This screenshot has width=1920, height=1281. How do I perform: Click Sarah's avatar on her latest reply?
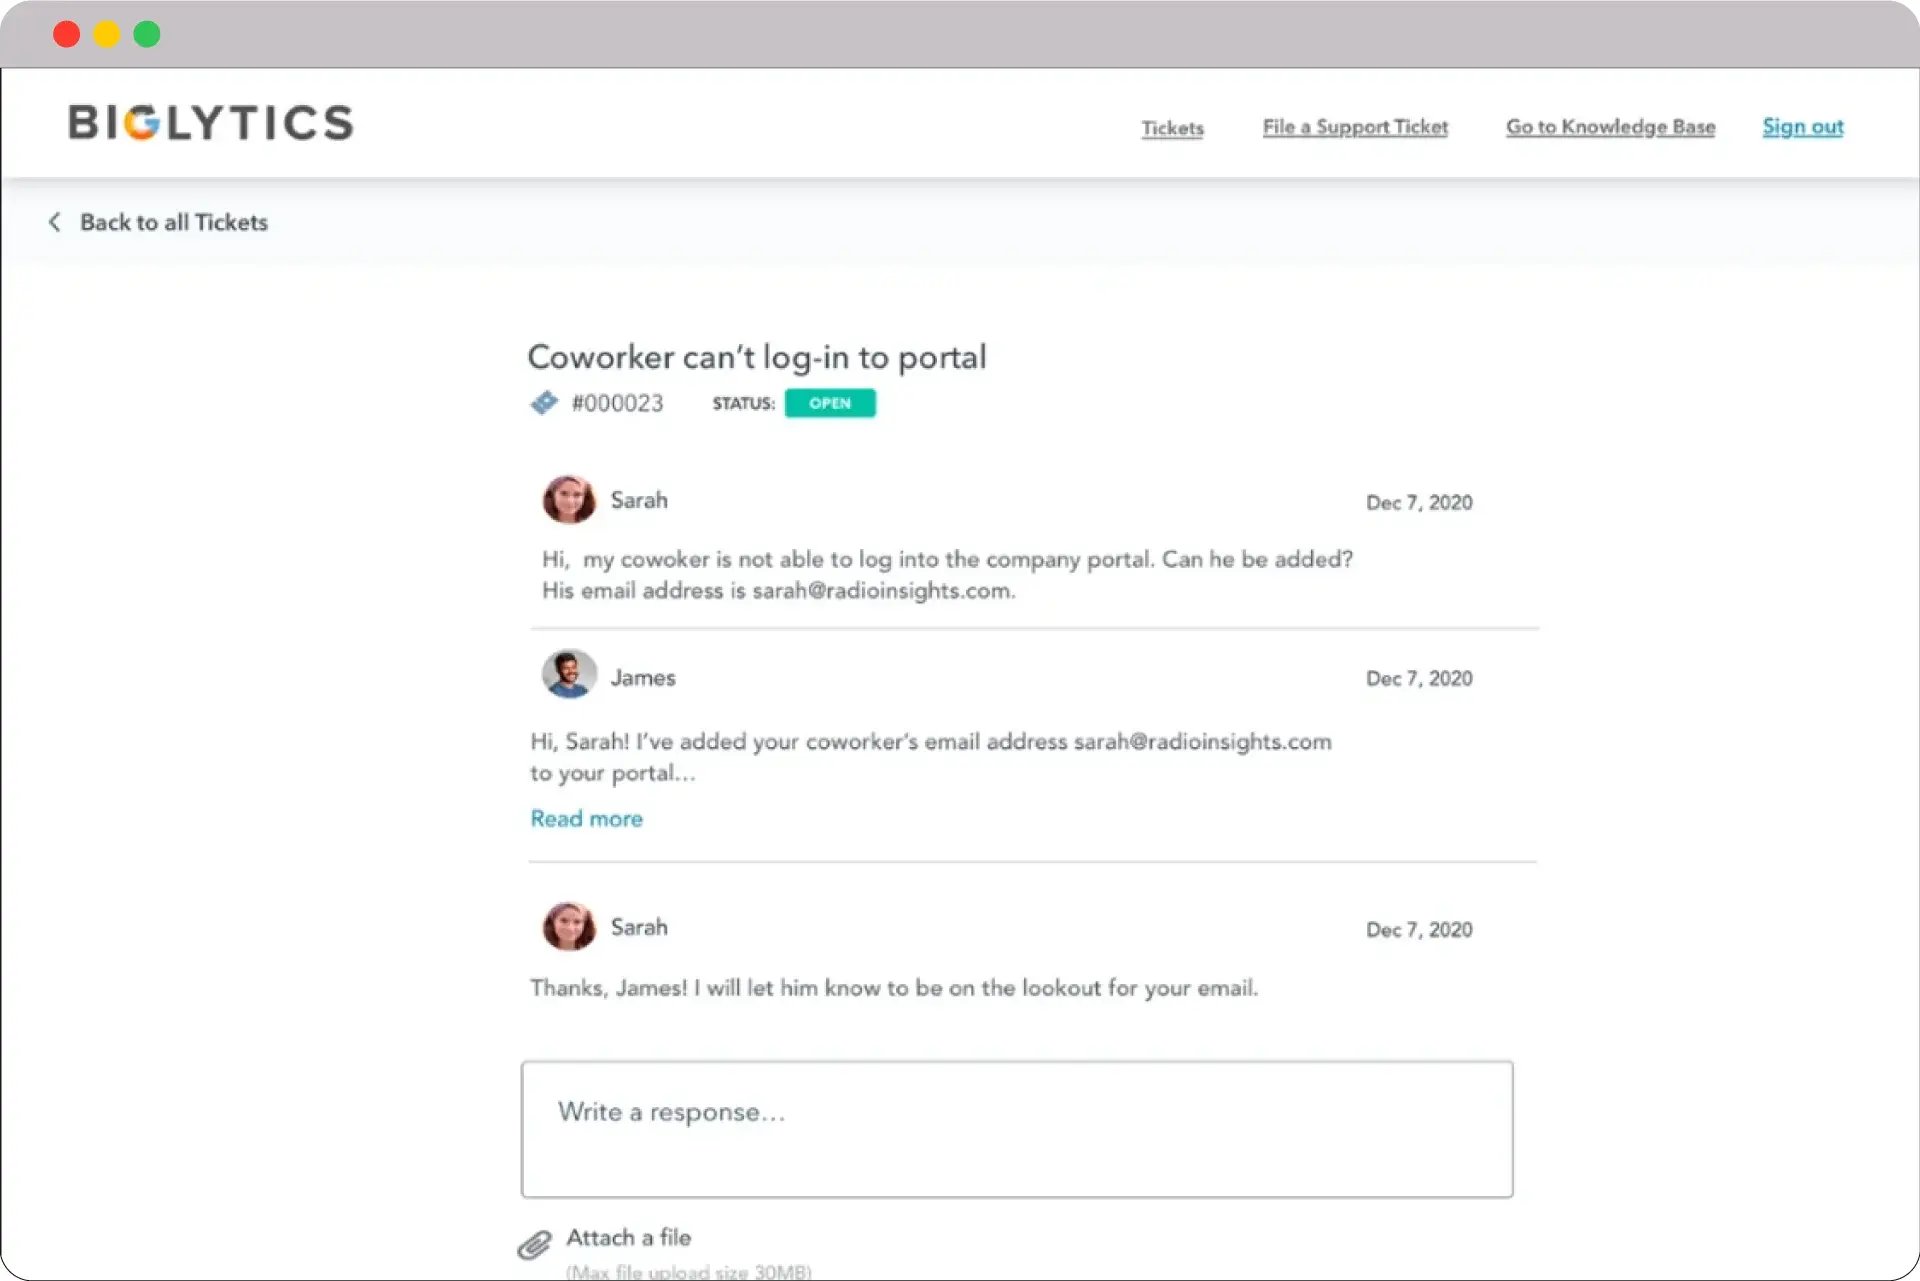point(568,926)
